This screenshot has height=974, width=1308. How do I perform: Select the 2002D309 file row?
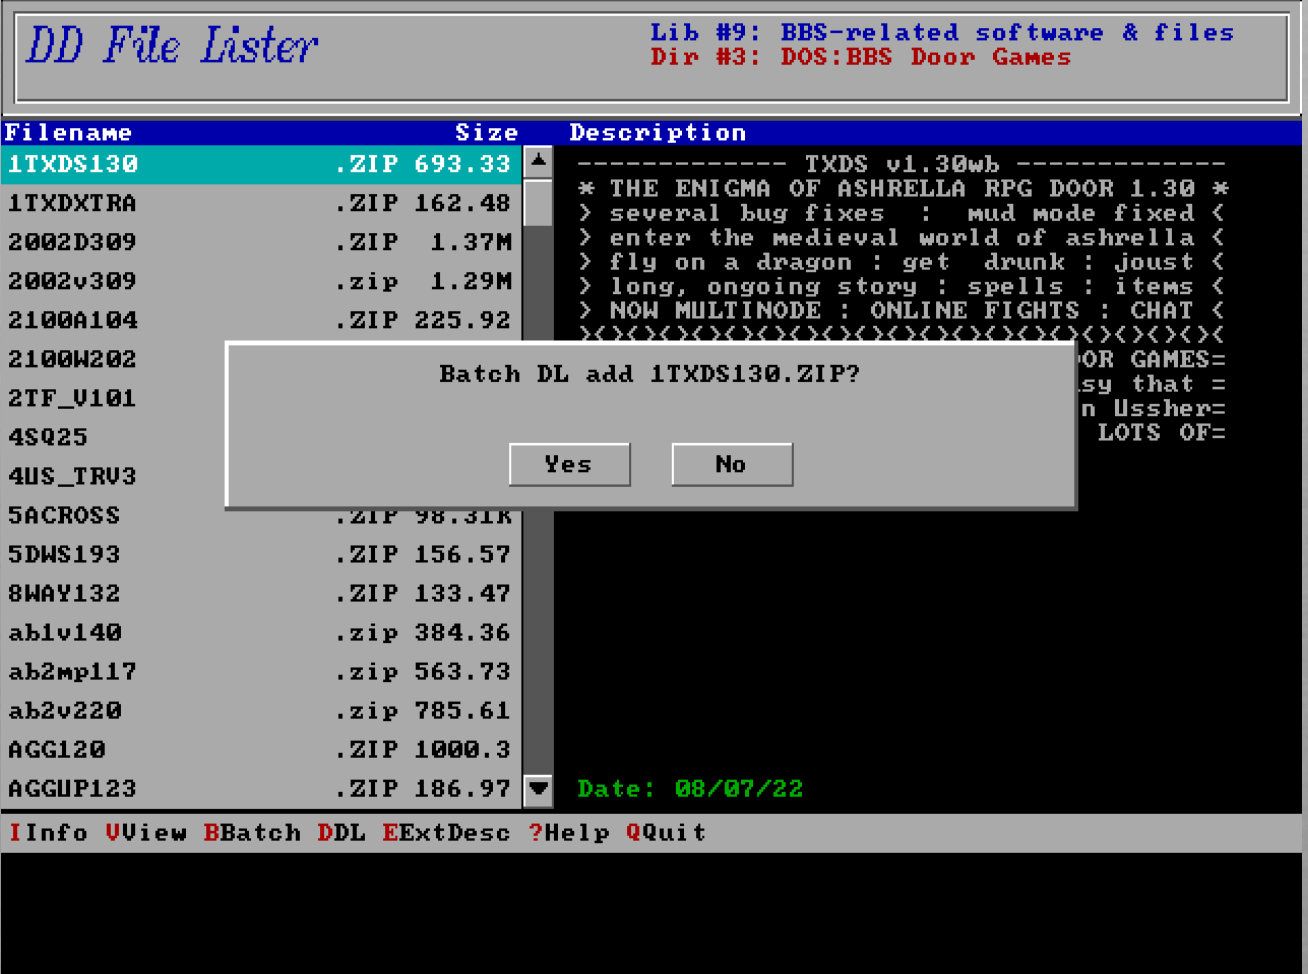point(260,242)
